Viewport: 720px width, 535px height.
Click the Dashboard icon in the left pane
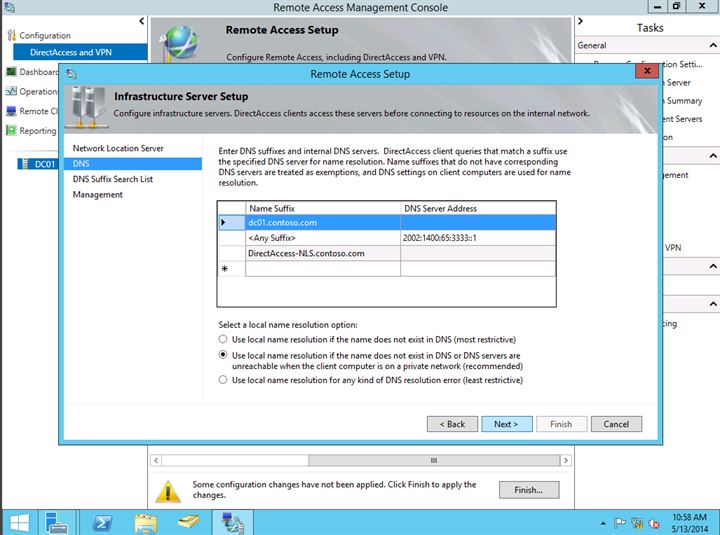point(11,71)
